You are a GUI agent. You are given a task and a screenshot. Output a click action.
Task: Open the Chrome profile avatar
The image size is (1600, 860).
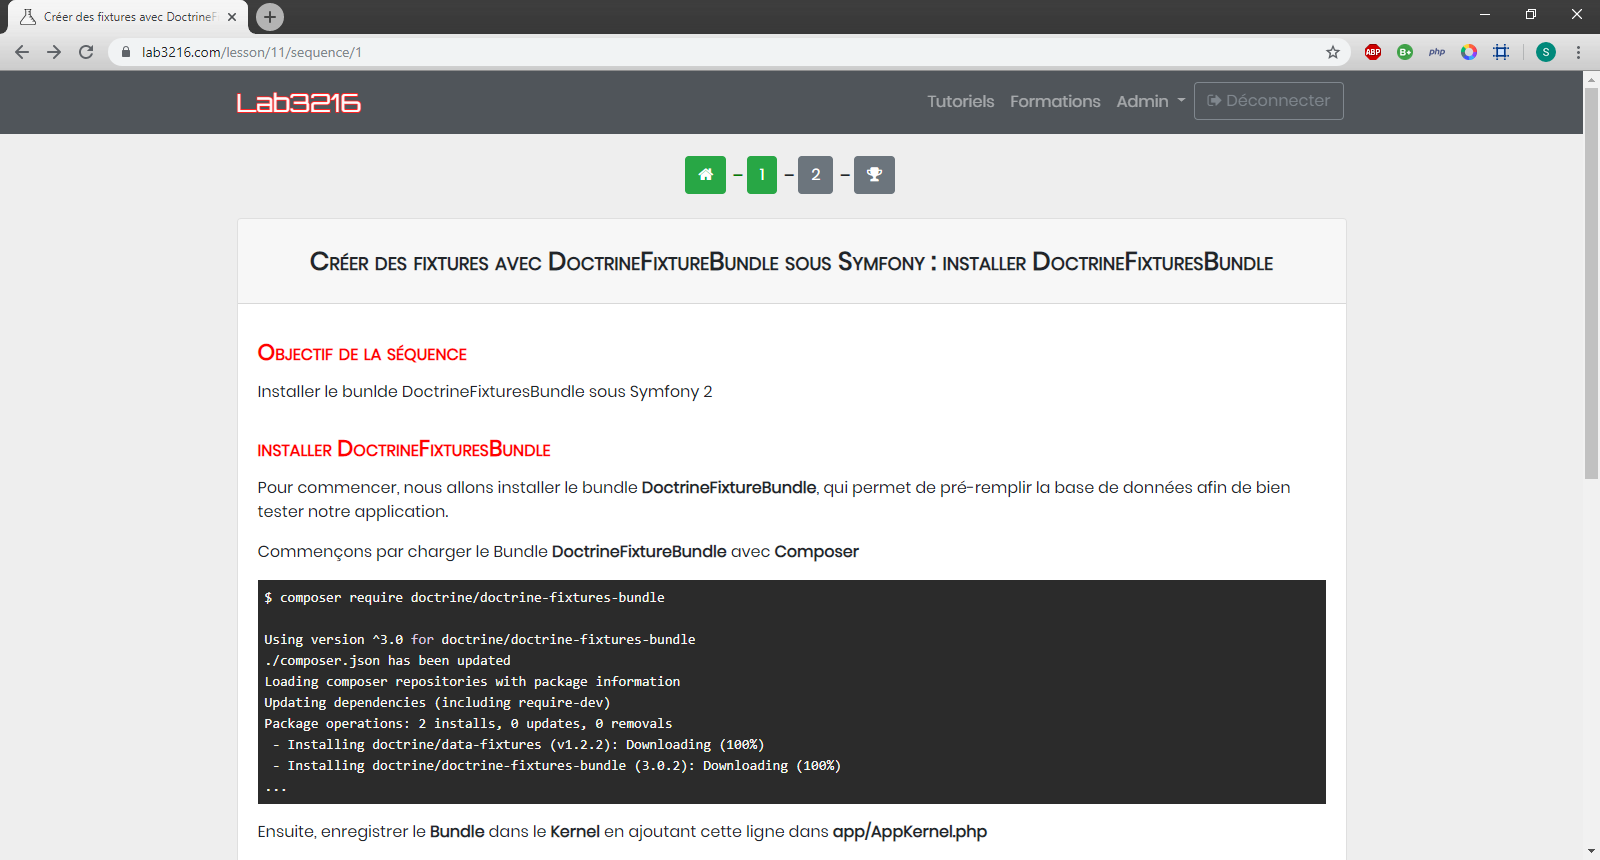[x=1545, y=52]
